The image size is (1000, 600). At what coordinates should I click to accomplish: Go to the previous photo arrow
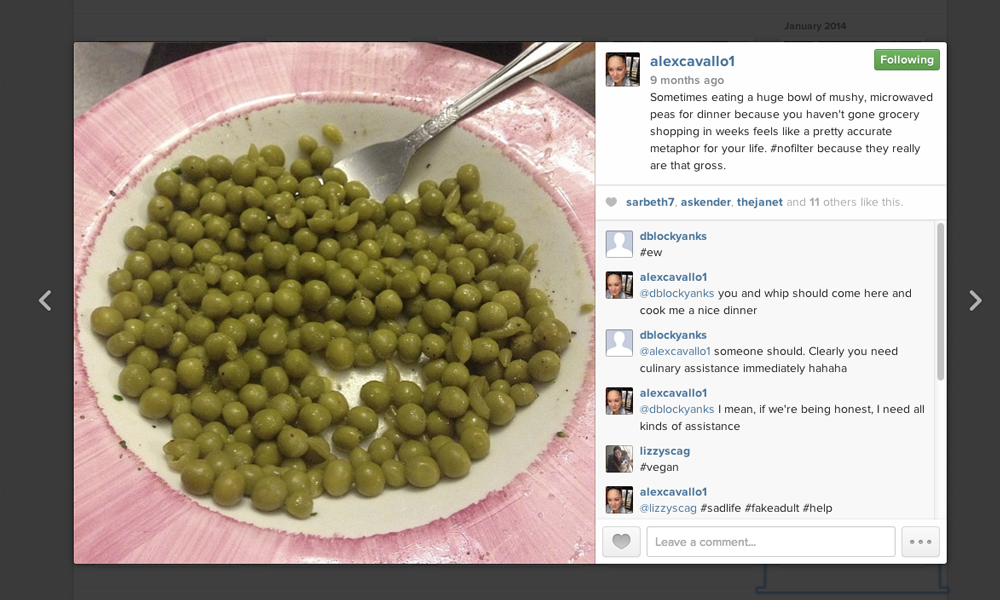click(x=45, y=300)
